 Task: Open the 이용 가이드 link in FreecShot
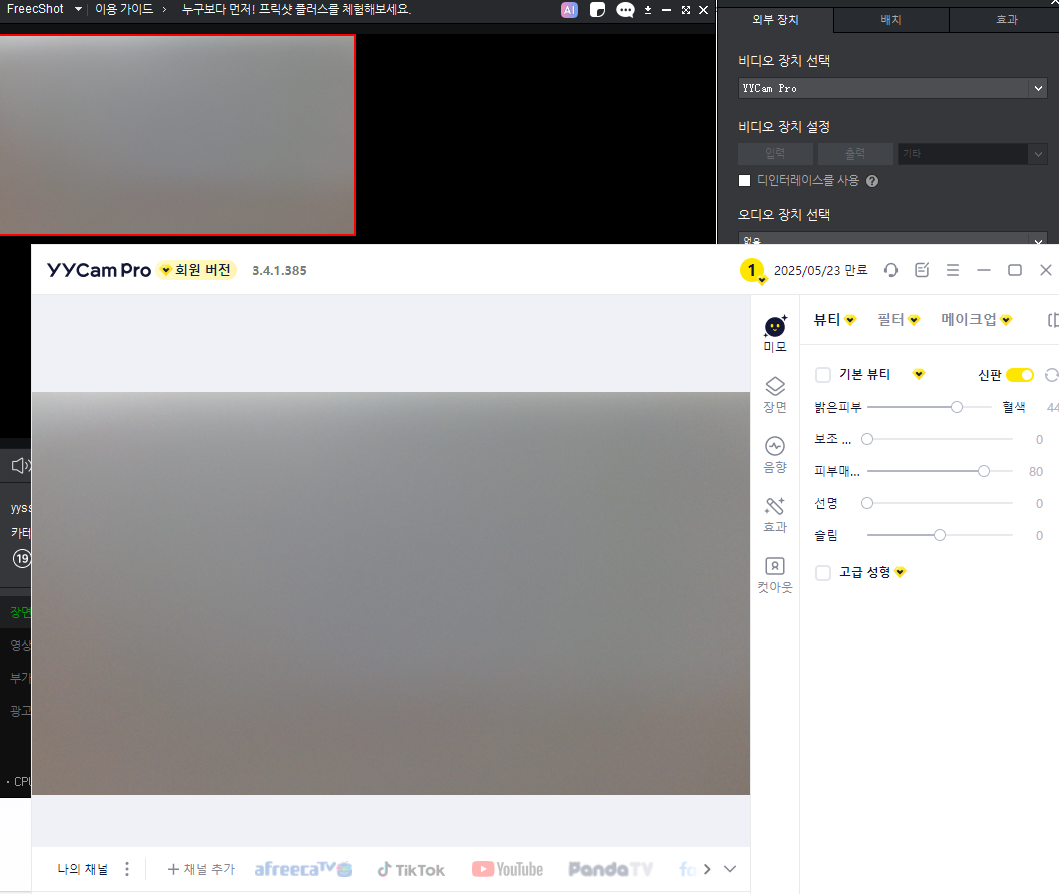click(x=124, y=9)
